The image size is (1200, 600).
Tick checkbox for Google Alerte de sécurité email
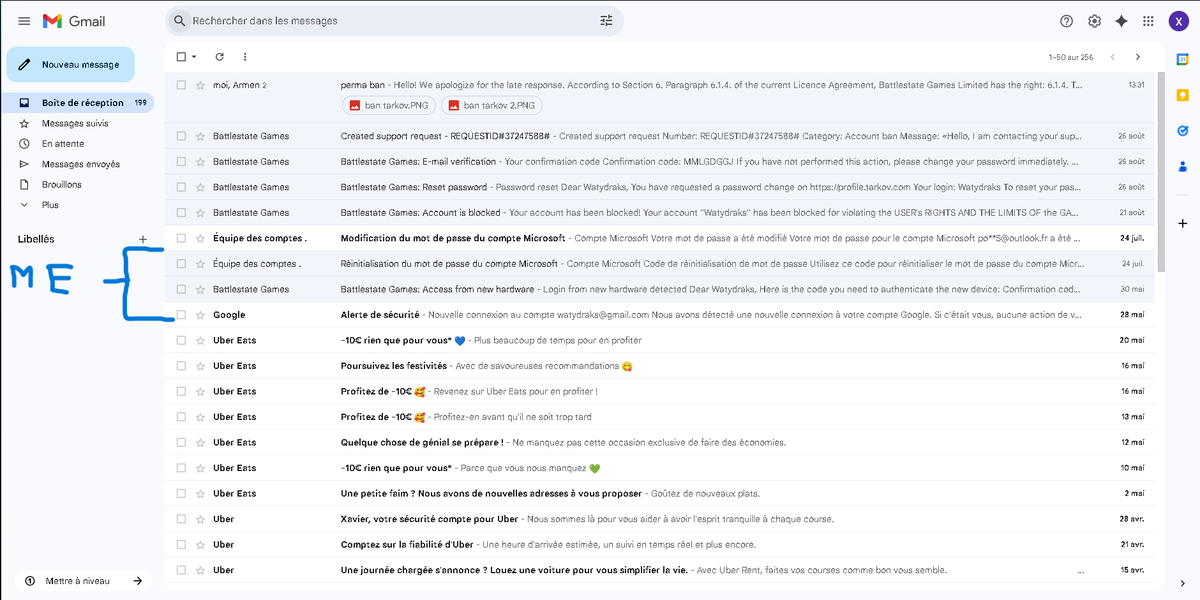[x=181, y=315]
